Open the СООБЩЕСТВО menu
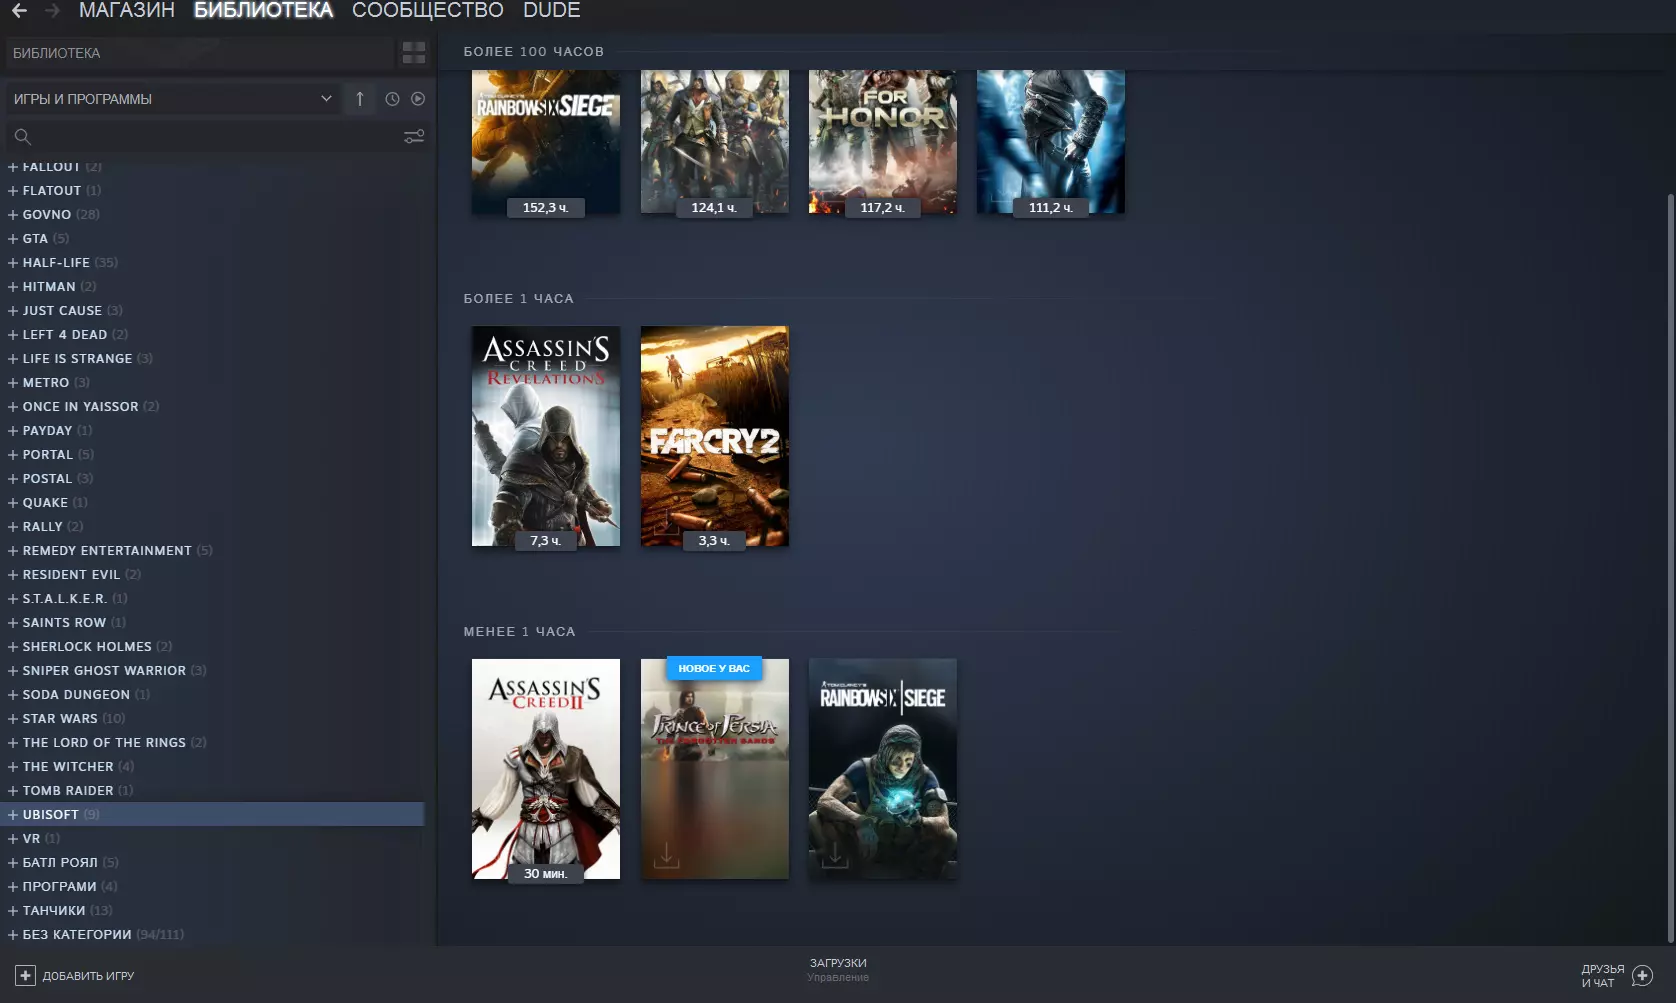Image resolution: width=1676 pixels, height=1003 pixels. 428,11
